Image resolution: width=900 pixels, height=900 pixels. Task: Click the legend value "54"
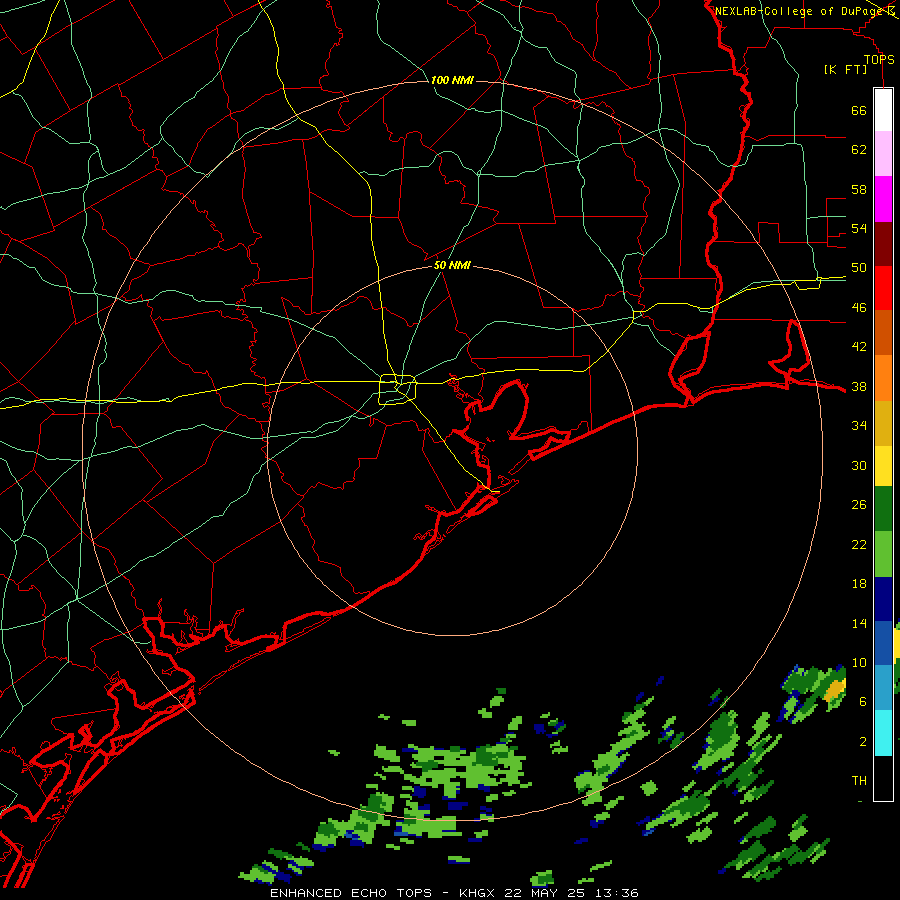(859, 228)
